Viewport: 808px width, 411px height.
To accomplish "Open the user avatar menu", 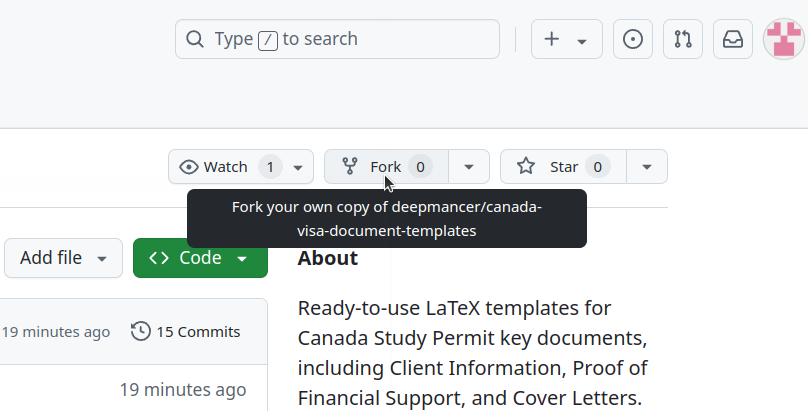I will pyautogui.click(x=784, y=39).
